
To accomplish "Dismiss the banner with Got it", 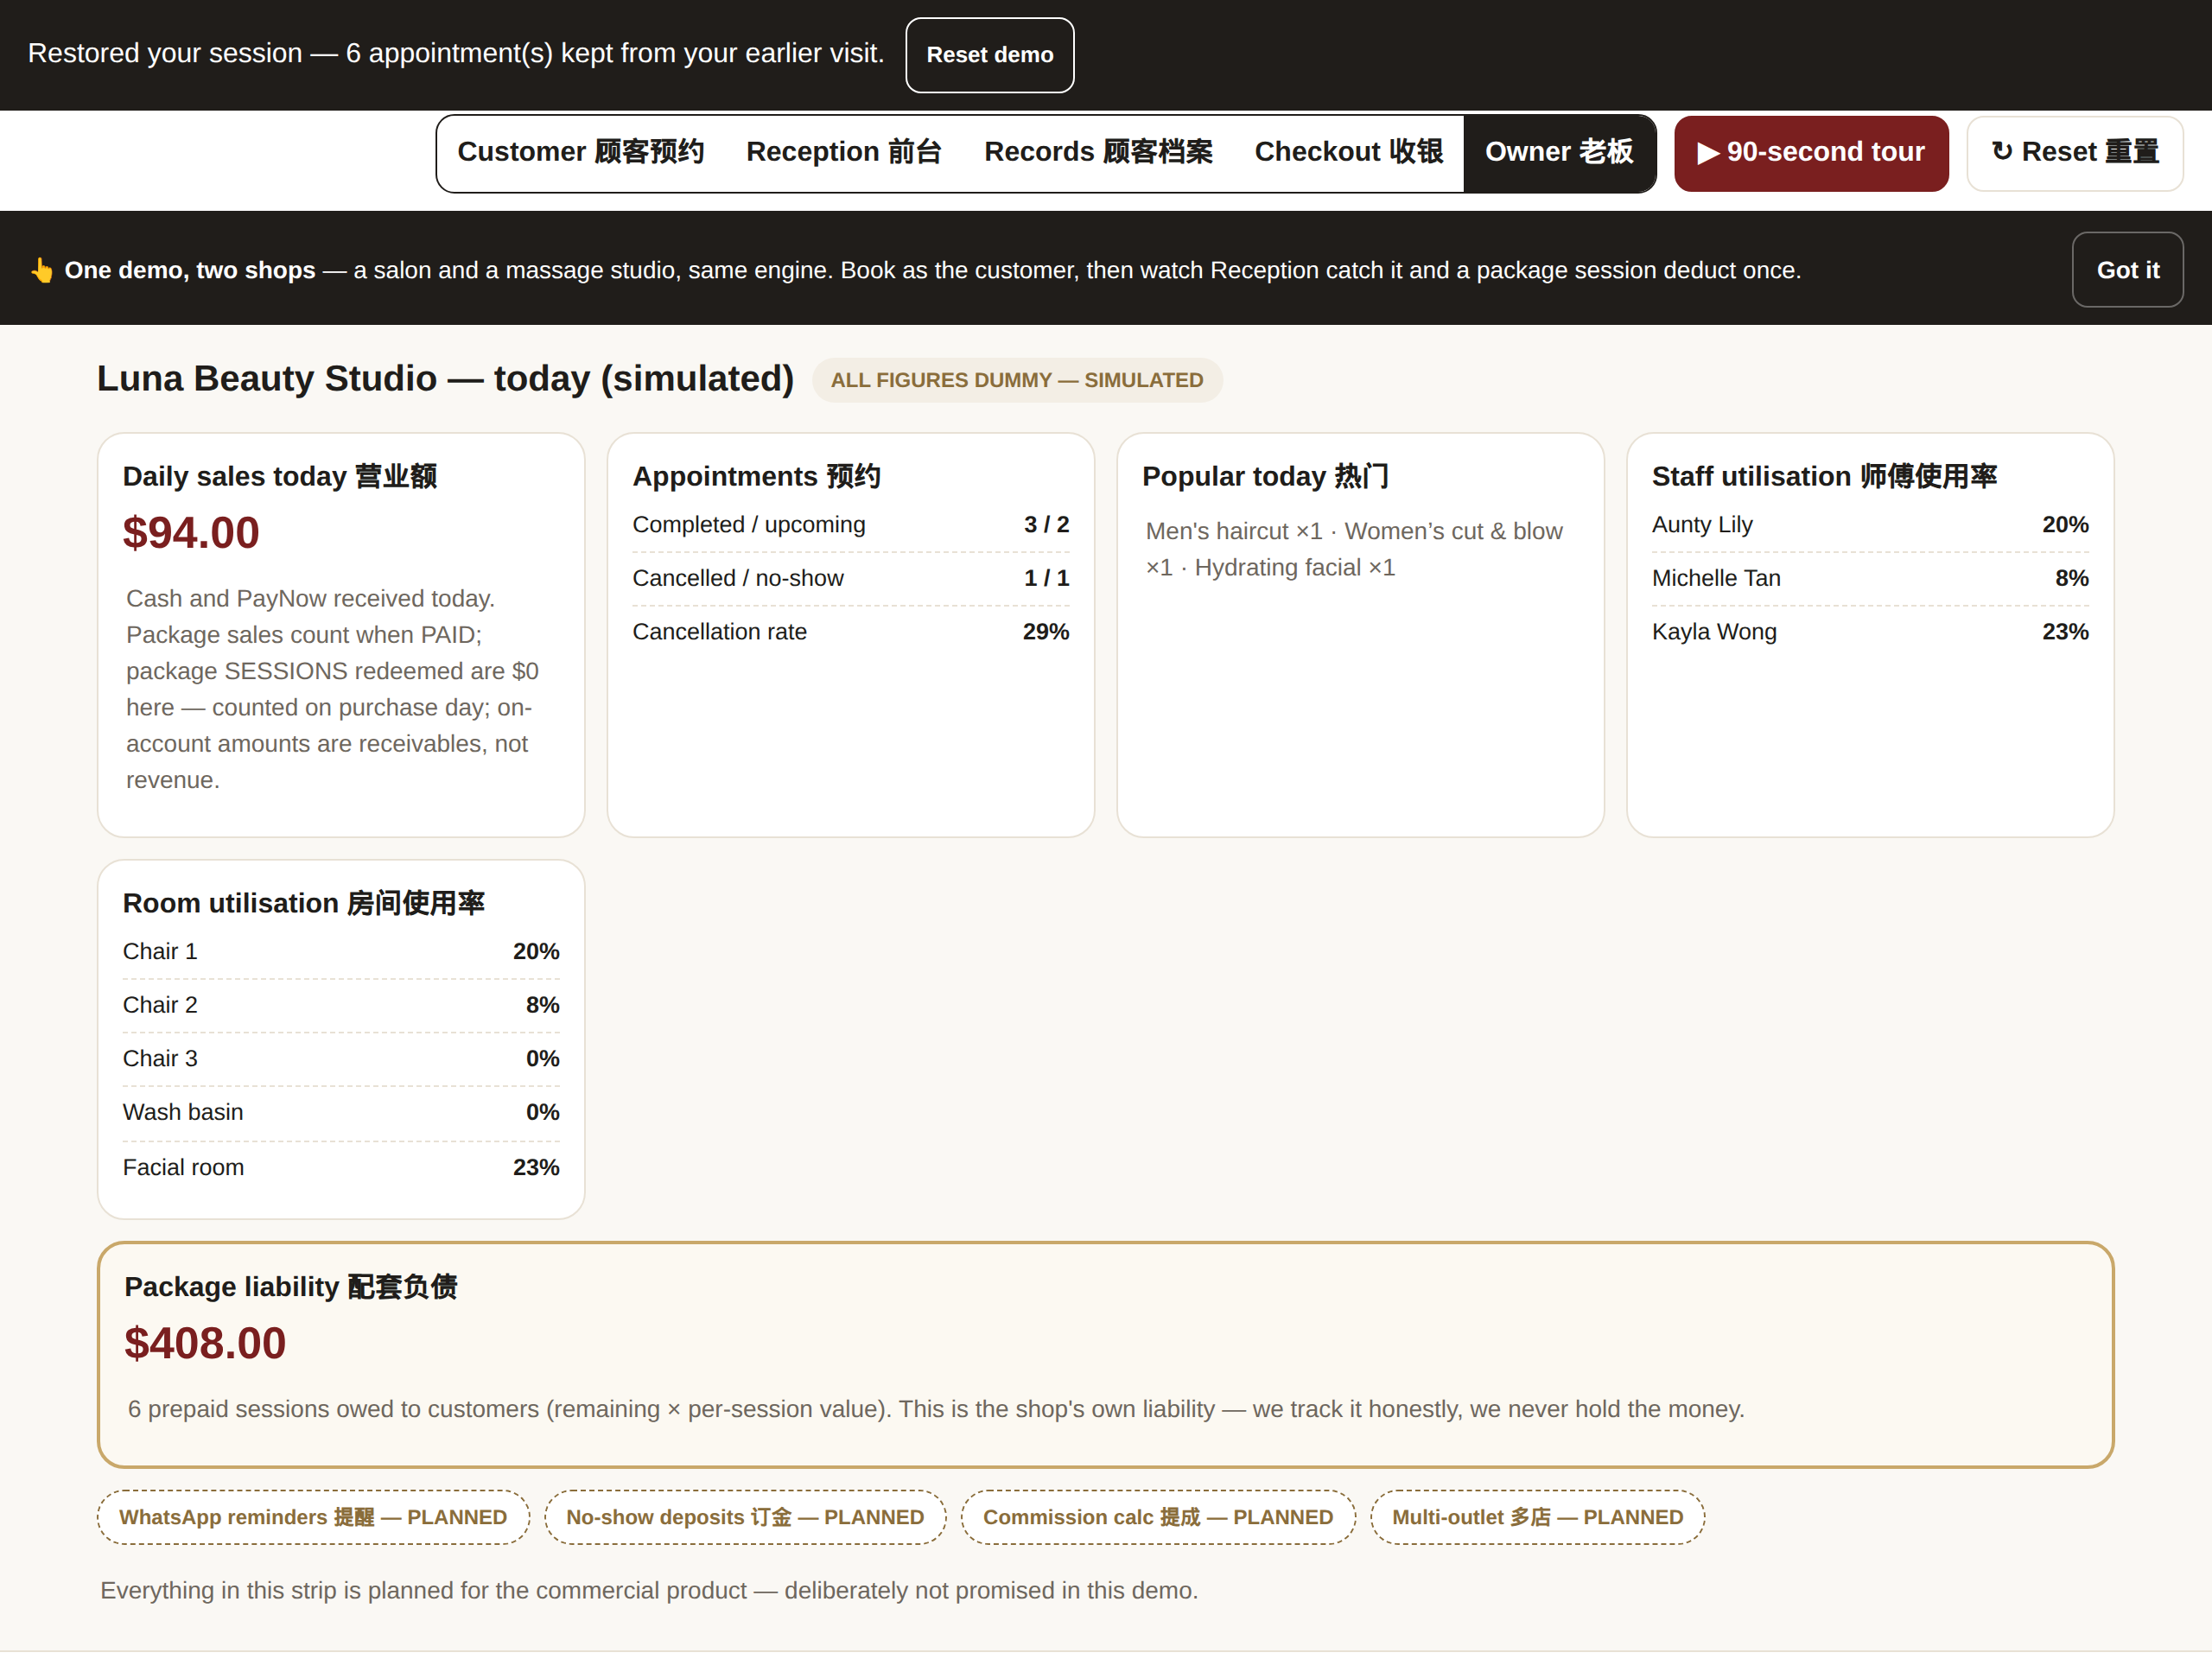I will pyautogui.click(x=2127, y=270).
